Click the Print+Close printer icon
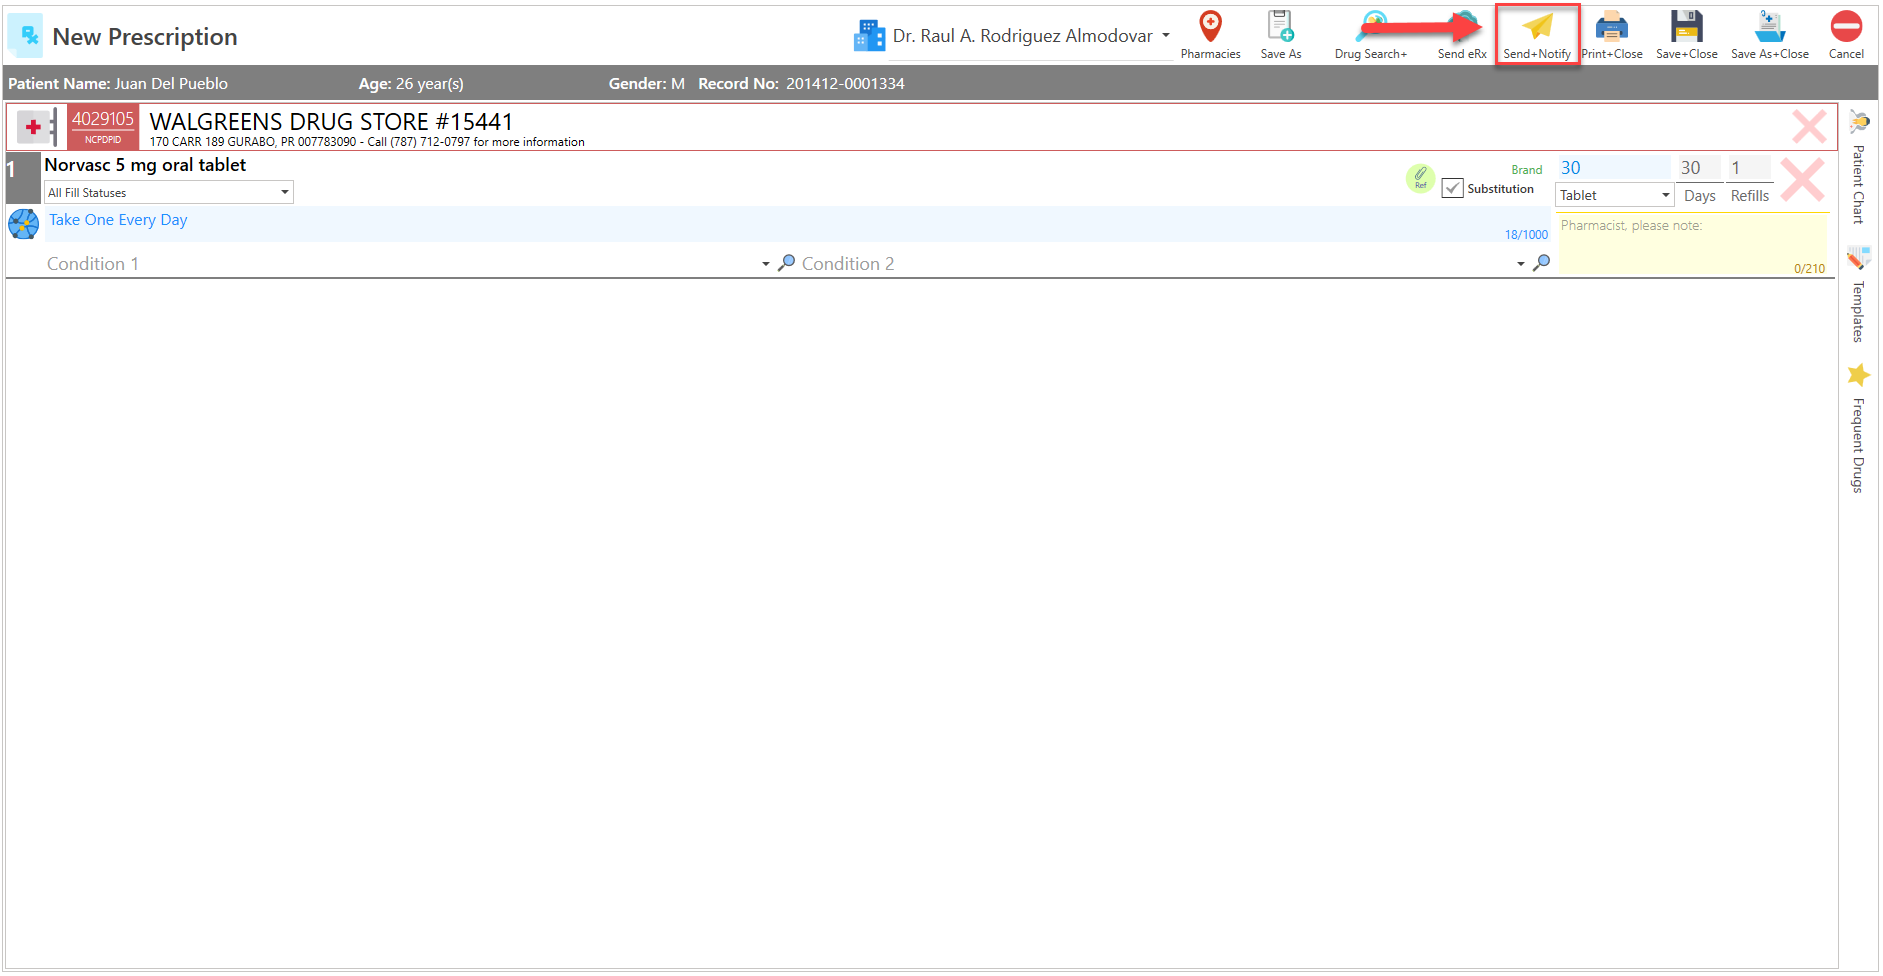 coord(1611,27)
